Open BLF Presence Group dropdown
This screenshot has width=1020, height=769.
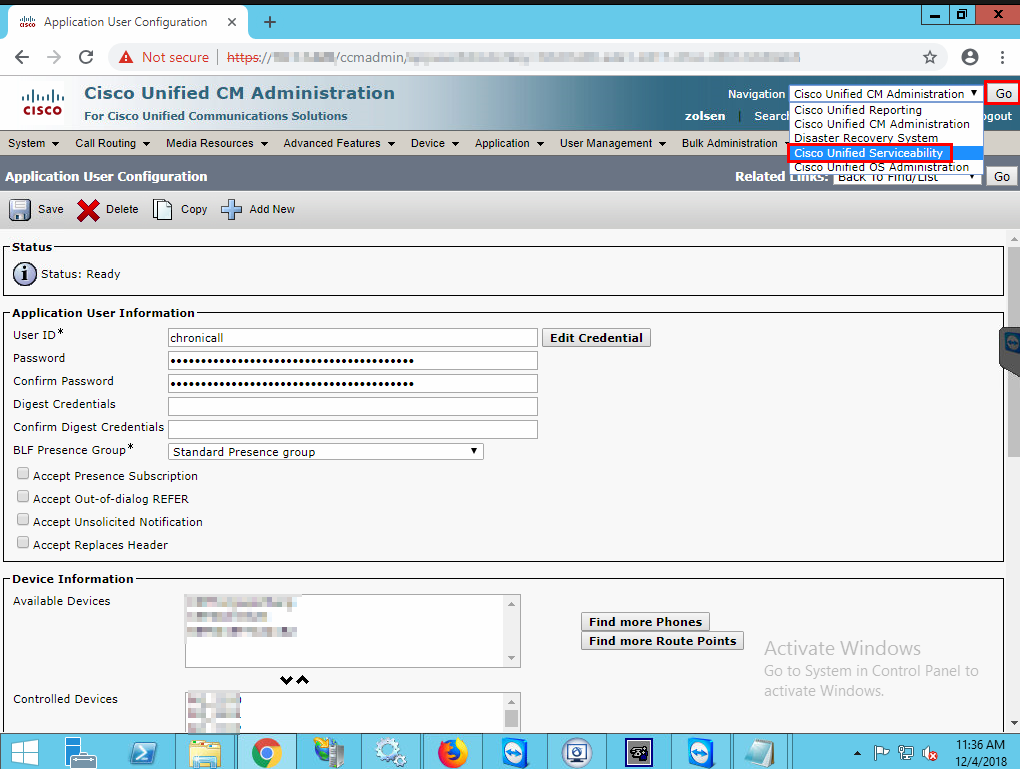tap(326, 452)
